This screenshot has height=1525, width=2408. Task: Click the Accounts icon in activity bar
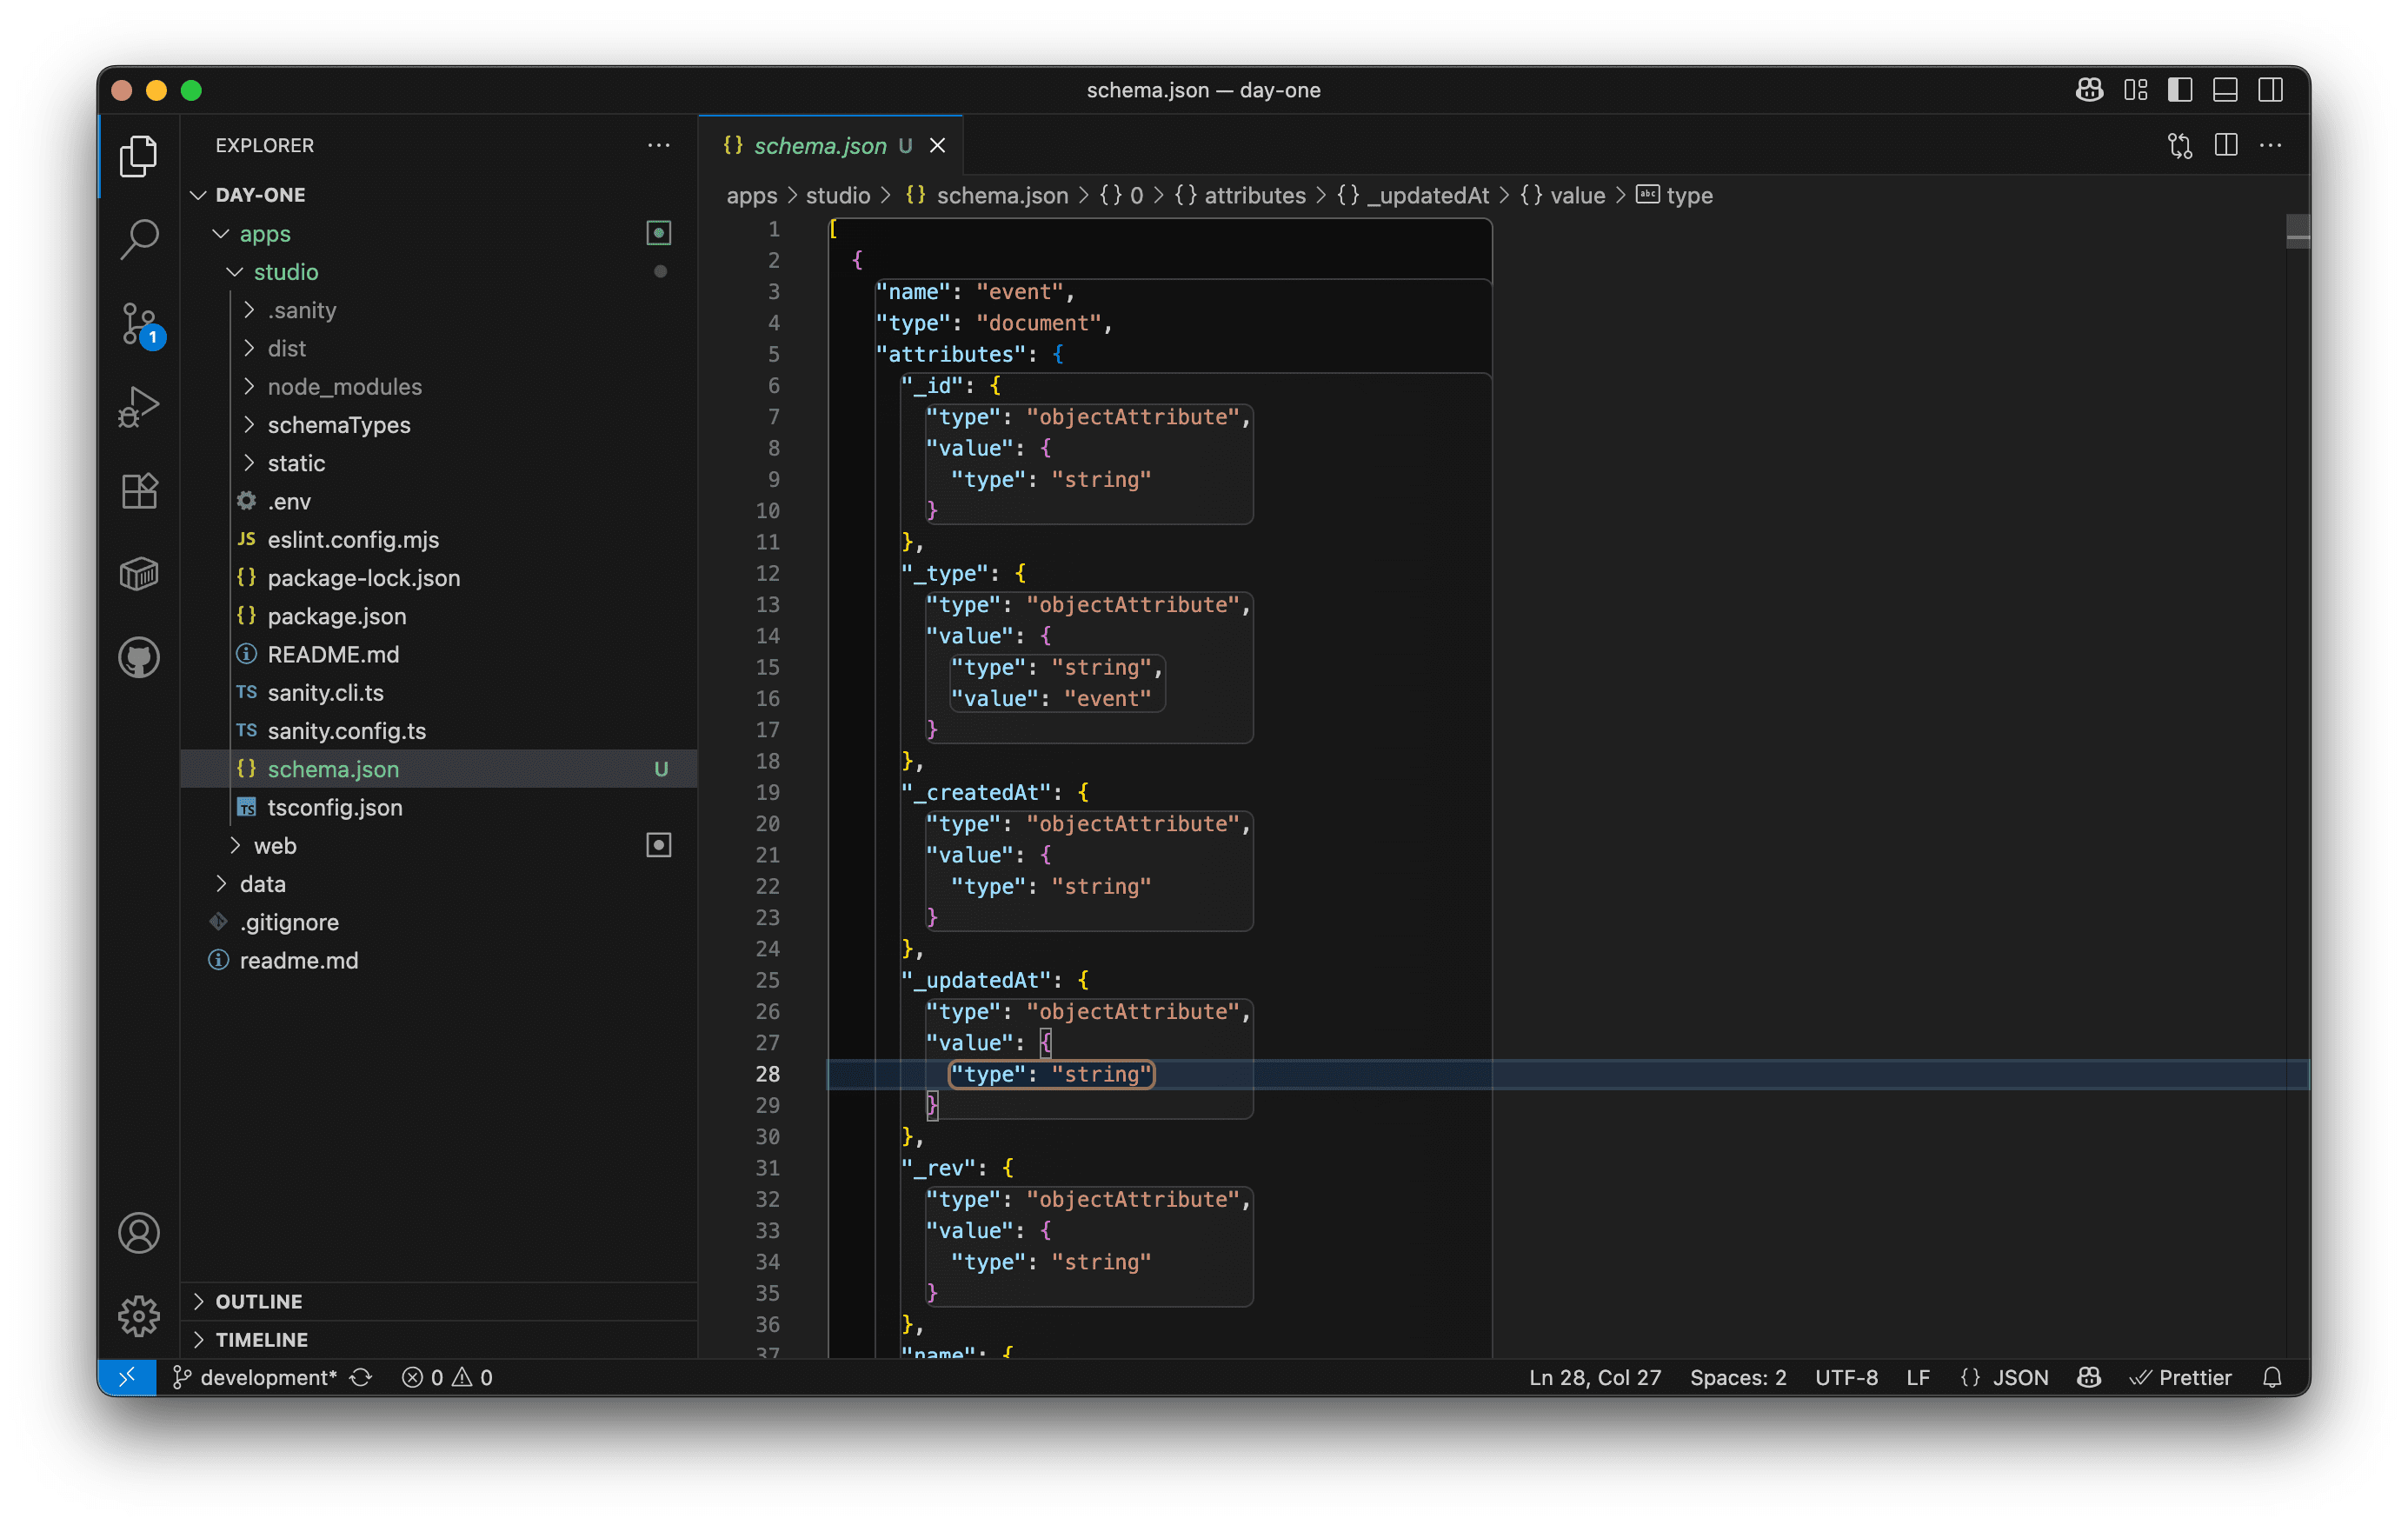click(x=138, y=1232)
